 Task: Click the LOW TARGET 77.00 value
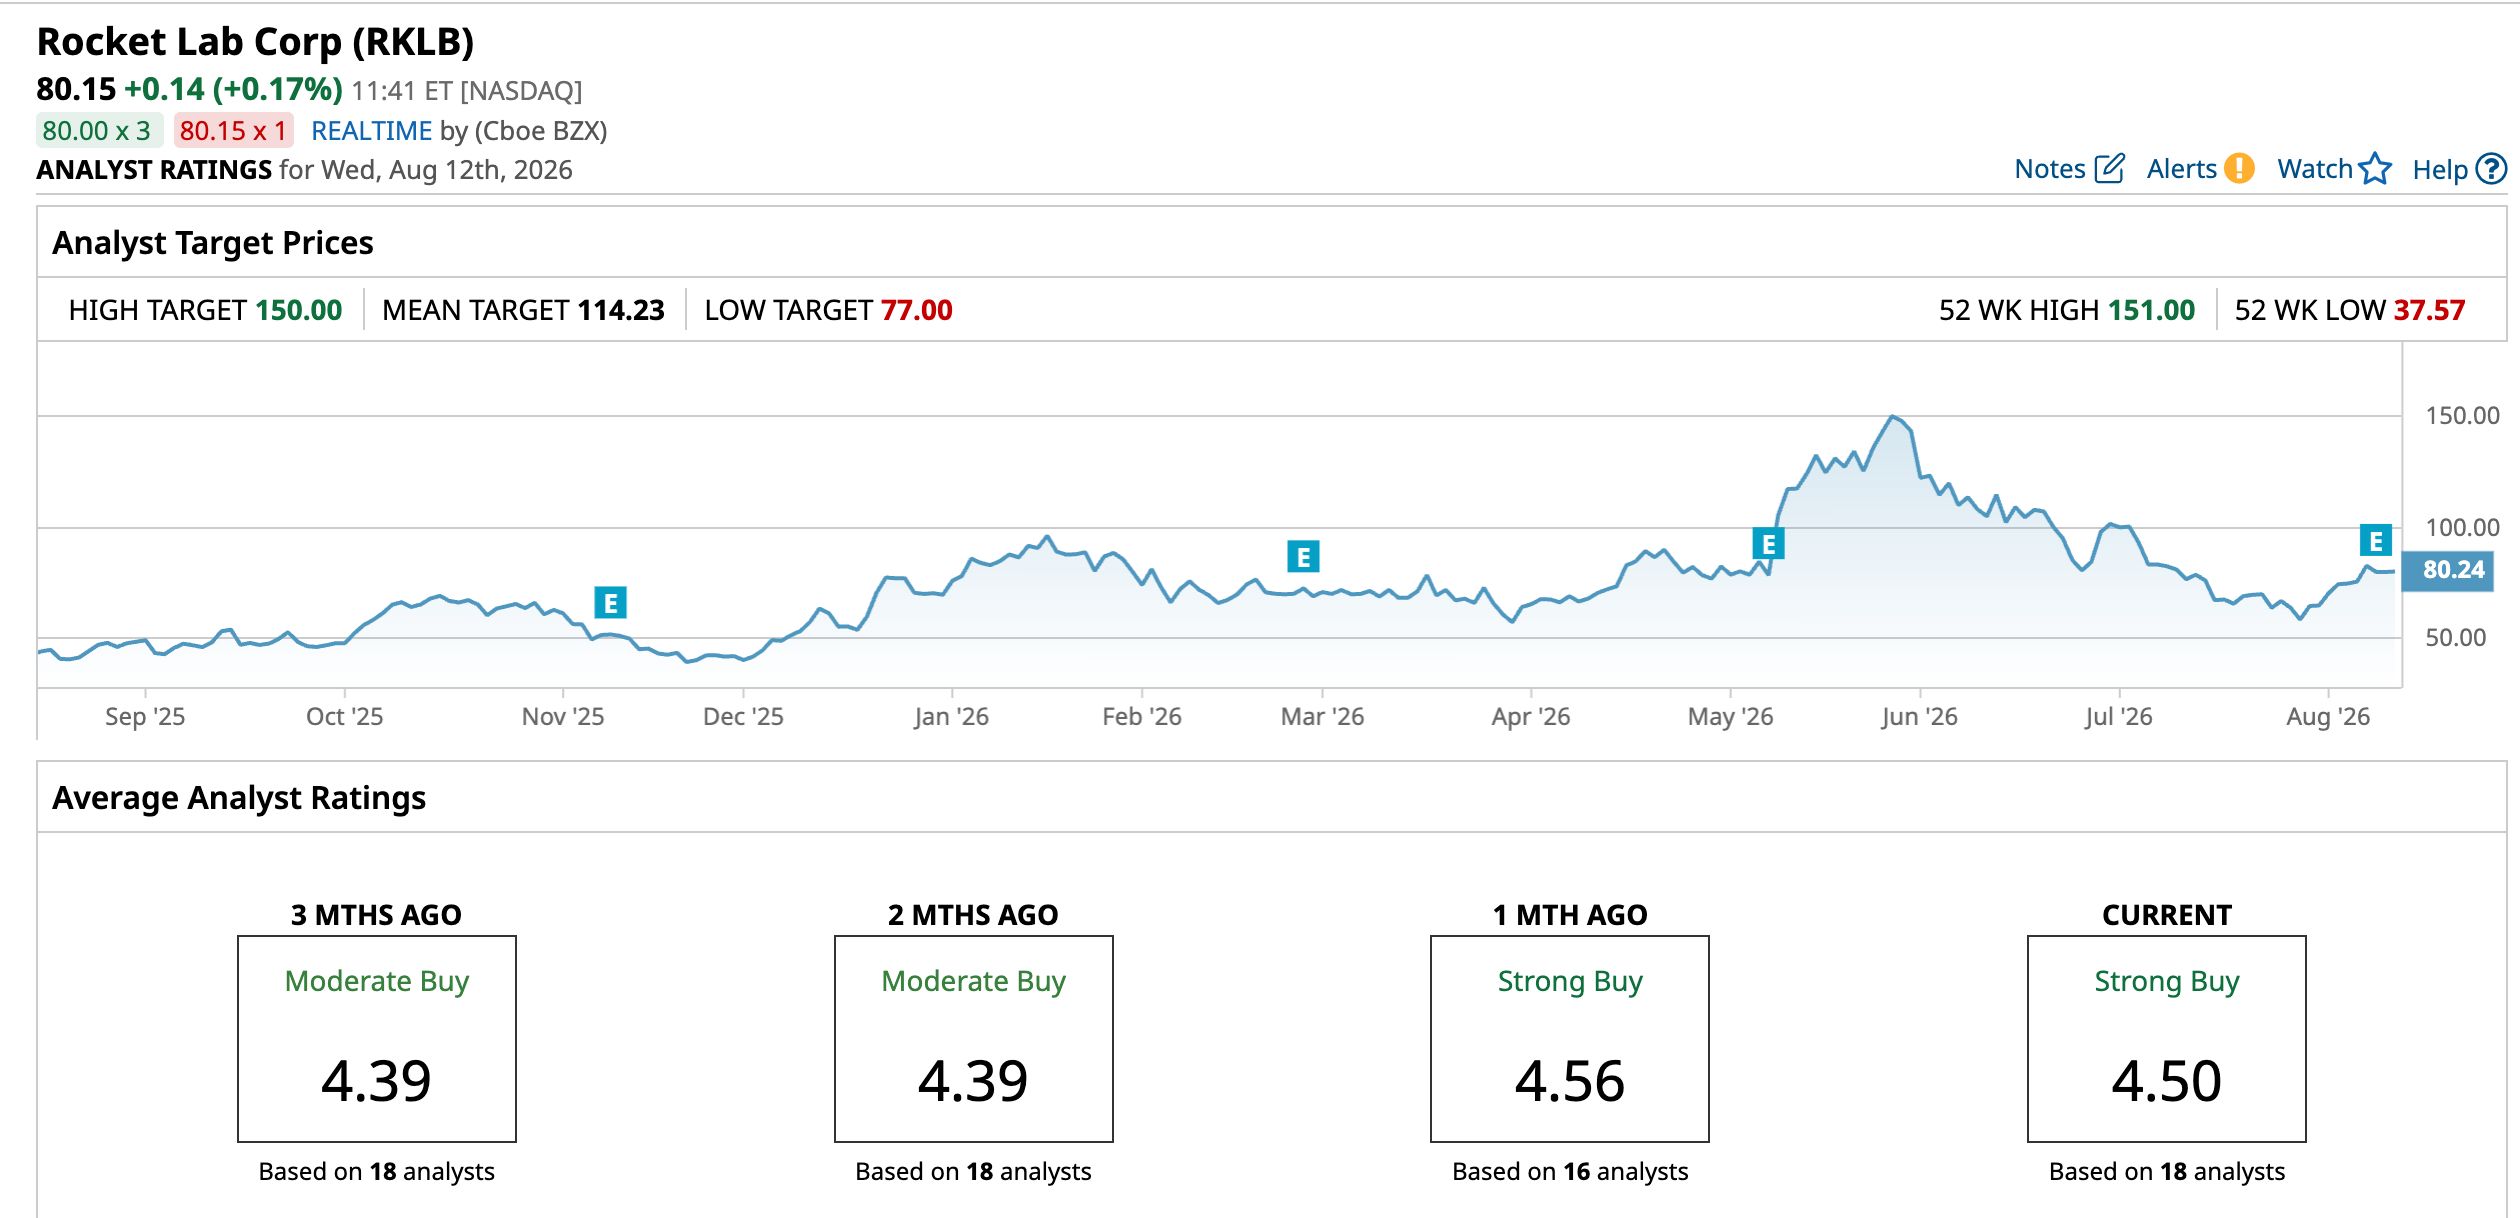[917, 310]
